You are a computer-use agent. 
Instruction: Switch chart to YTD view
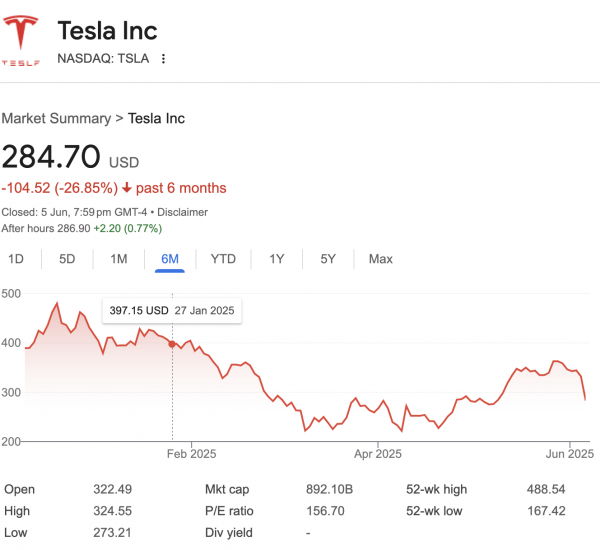(223, 259)
